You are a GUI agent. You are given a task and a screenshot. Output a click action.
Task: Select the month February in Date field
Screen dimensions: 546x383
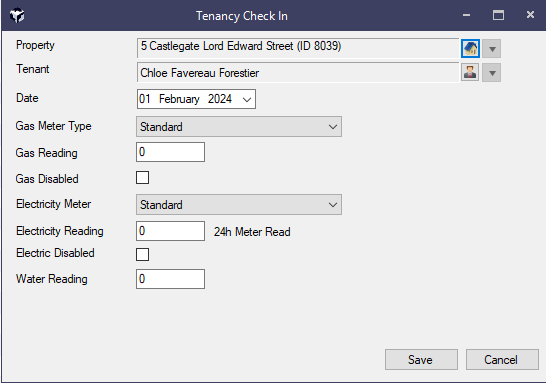point(179,99)
